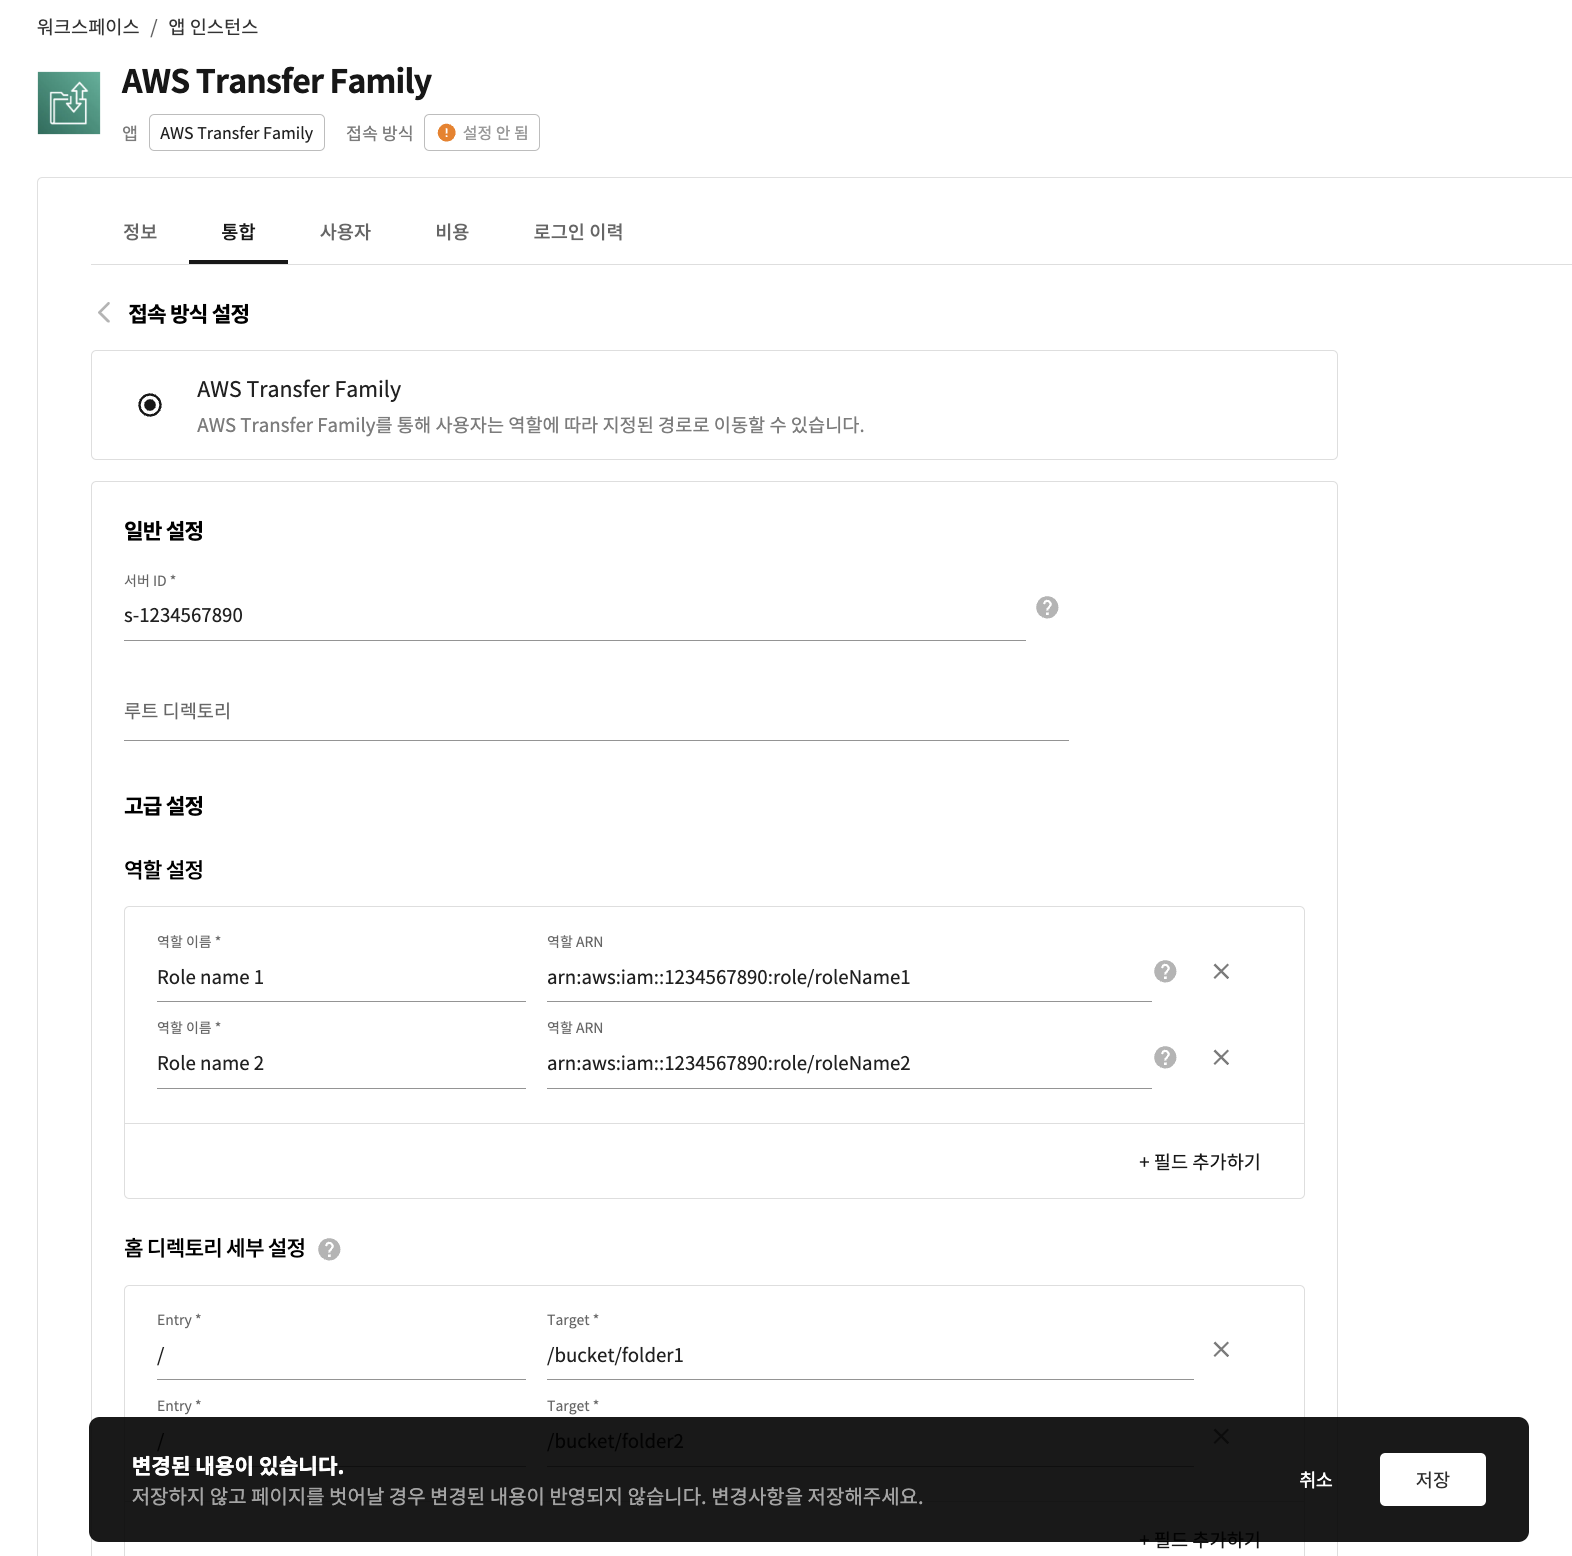Open the 비용 tab

click(x=452, y=232)
